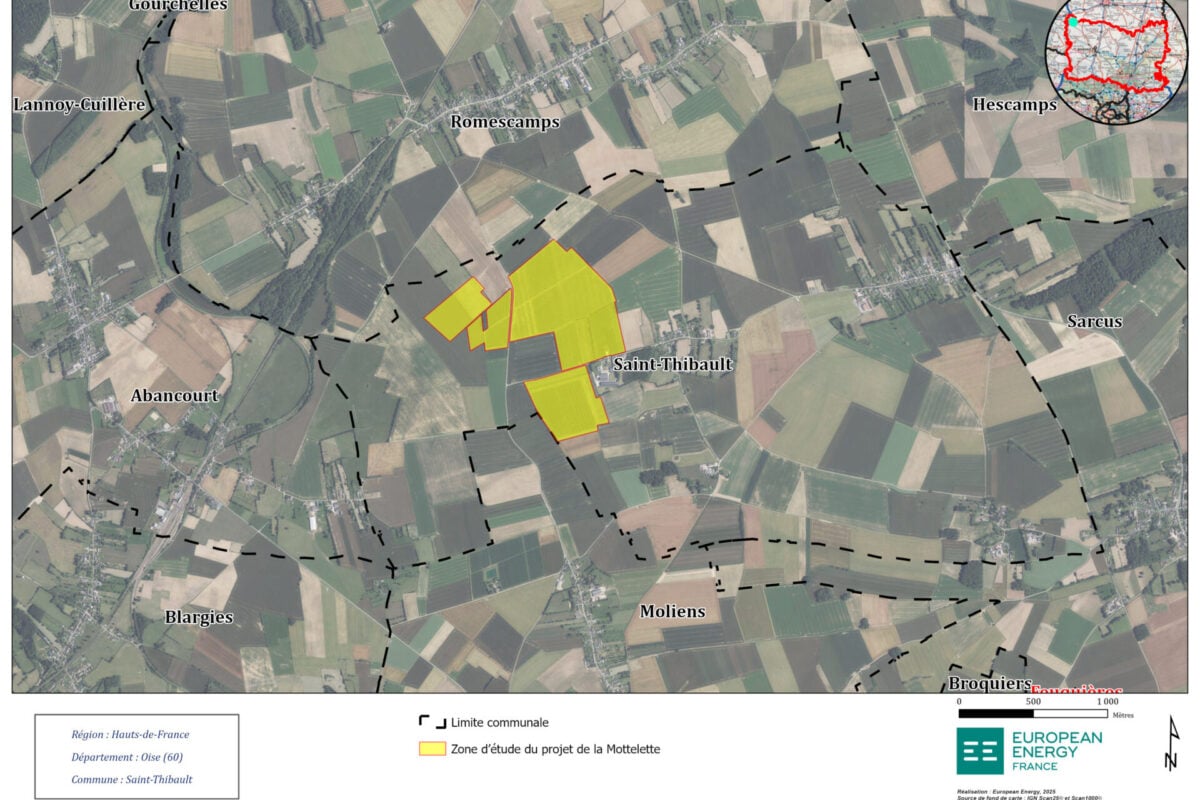1200x800 pixels.
Task: Click the Abancourt commune label
Action: (174, 395)
